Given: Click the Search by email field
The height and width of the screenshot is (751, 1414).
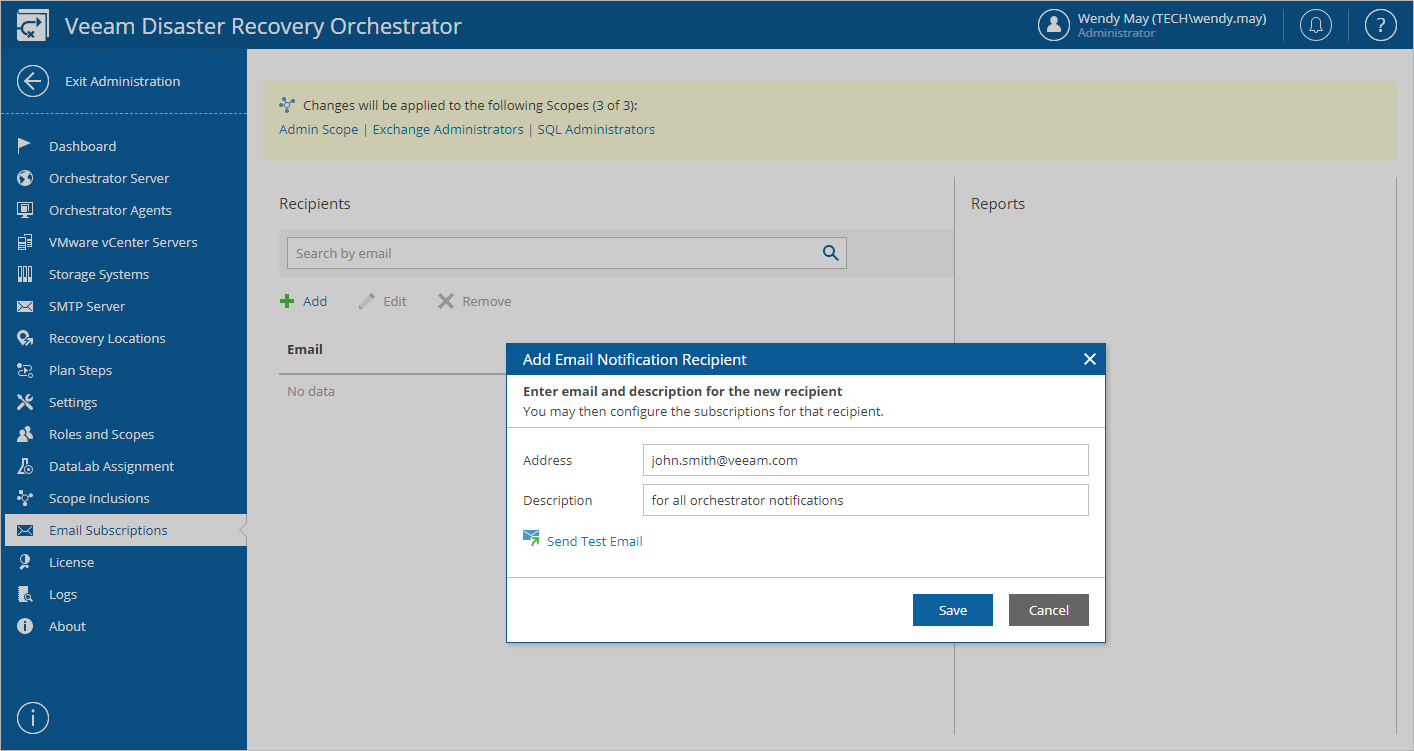Looking at the screenshot, I should click(566, 253).
